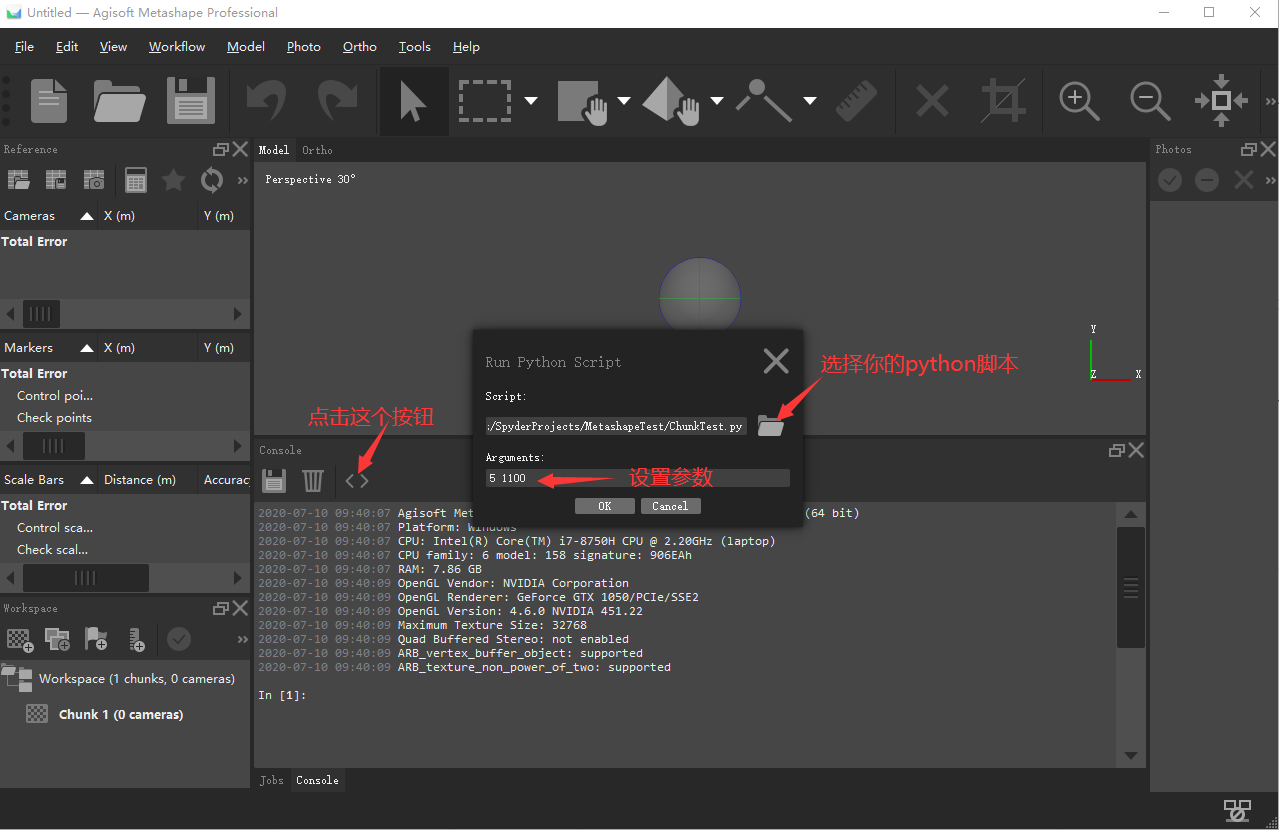Click the Add Chunk icon in Workspace toolbar
The image size is (1279, 830).
pos(19,640)
